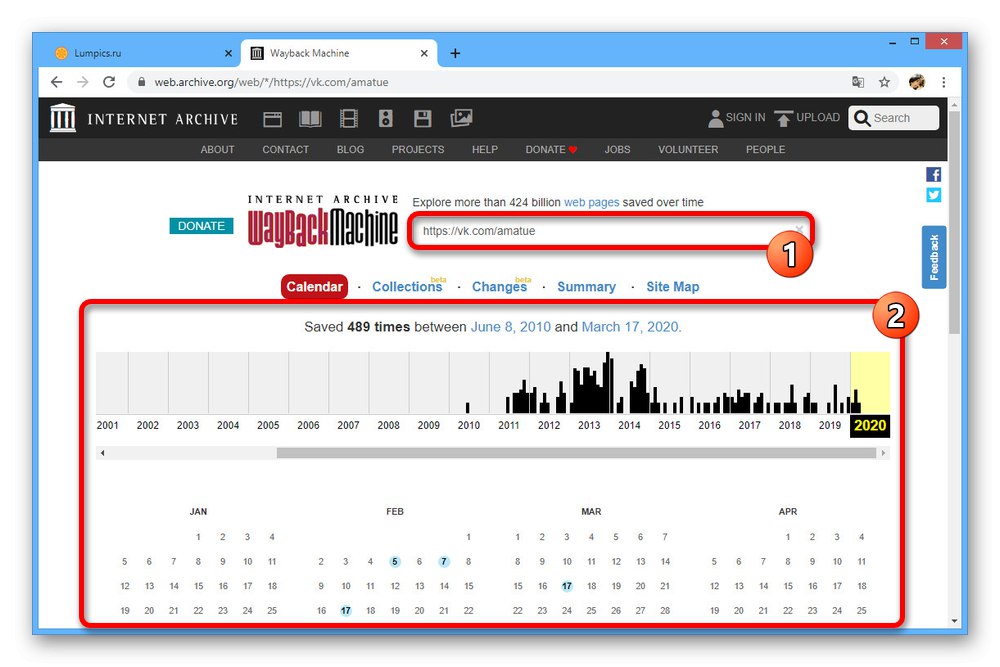Select the 2013 year on timeline
The image size is (1000, 667).
pyautogui.click(x=589, y=425)
